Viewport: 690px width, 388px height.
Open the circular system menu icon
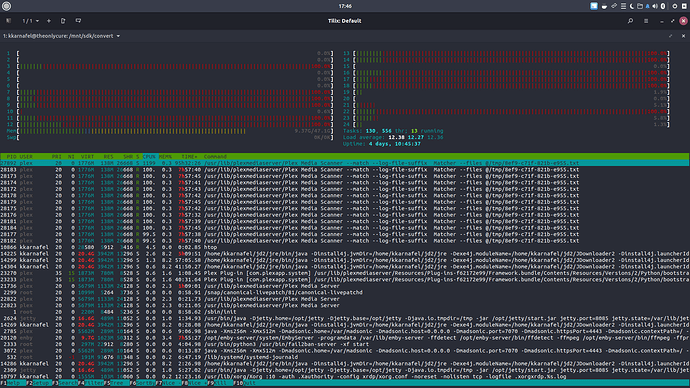click(675, 6)
